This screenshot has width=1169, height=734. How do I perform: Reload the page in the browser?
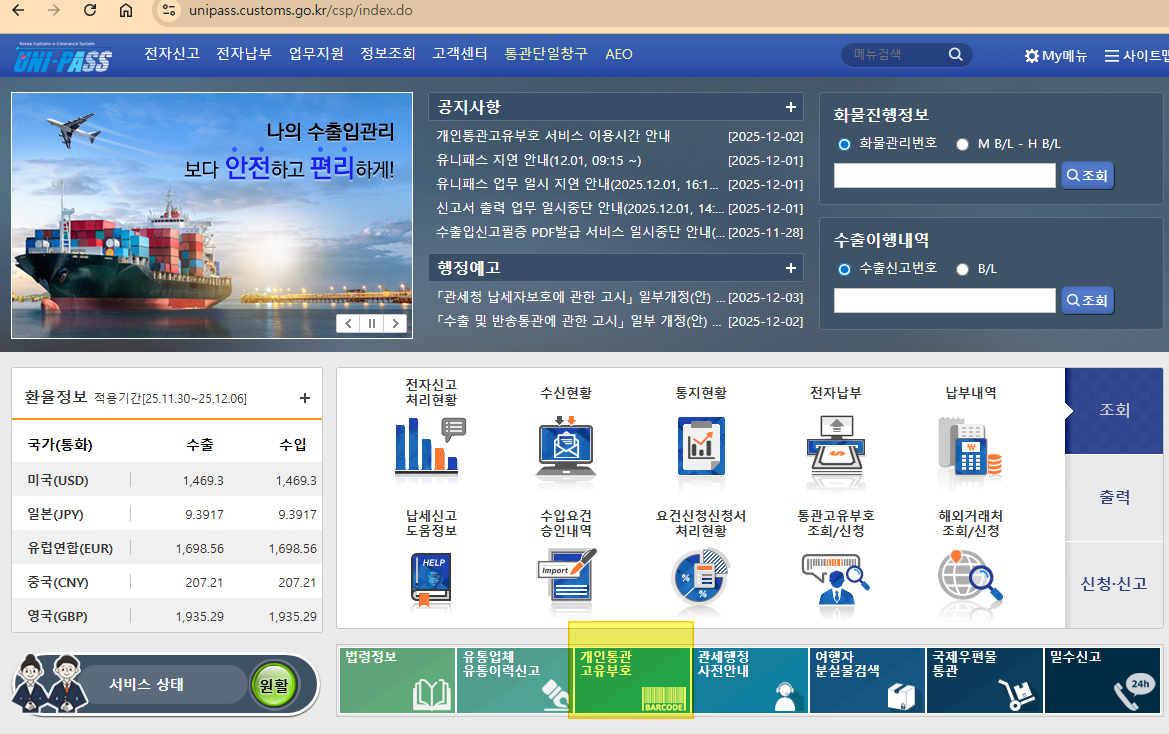[89, 10]
